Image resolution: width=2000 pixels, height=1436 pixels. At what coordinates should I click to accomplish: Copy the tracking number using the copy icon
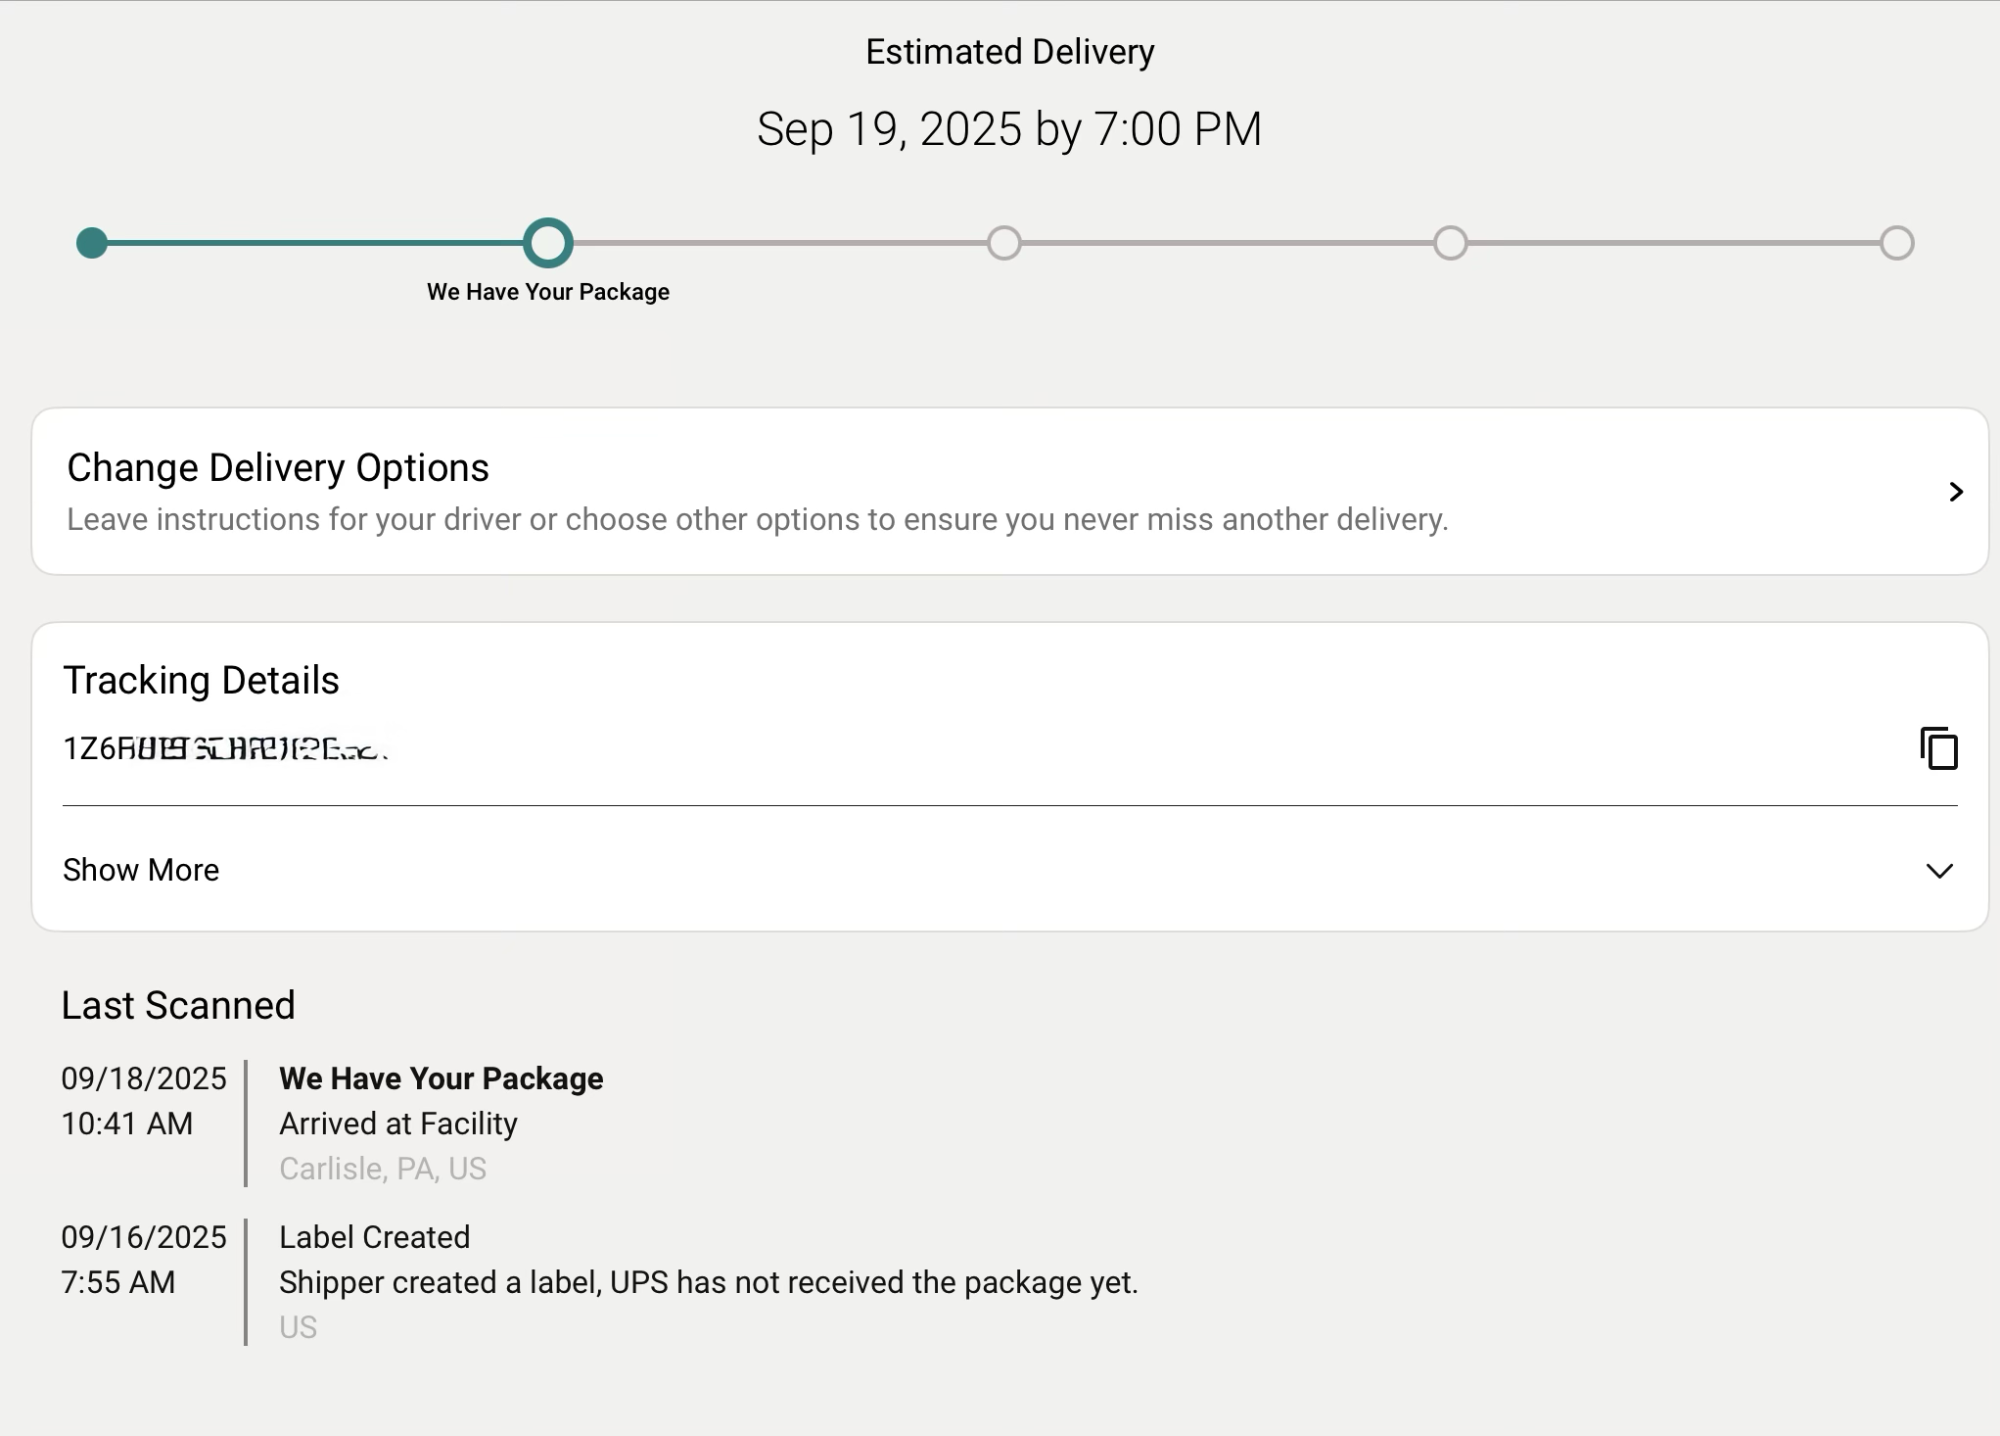pyautogui.click(x=1938, y=748)
